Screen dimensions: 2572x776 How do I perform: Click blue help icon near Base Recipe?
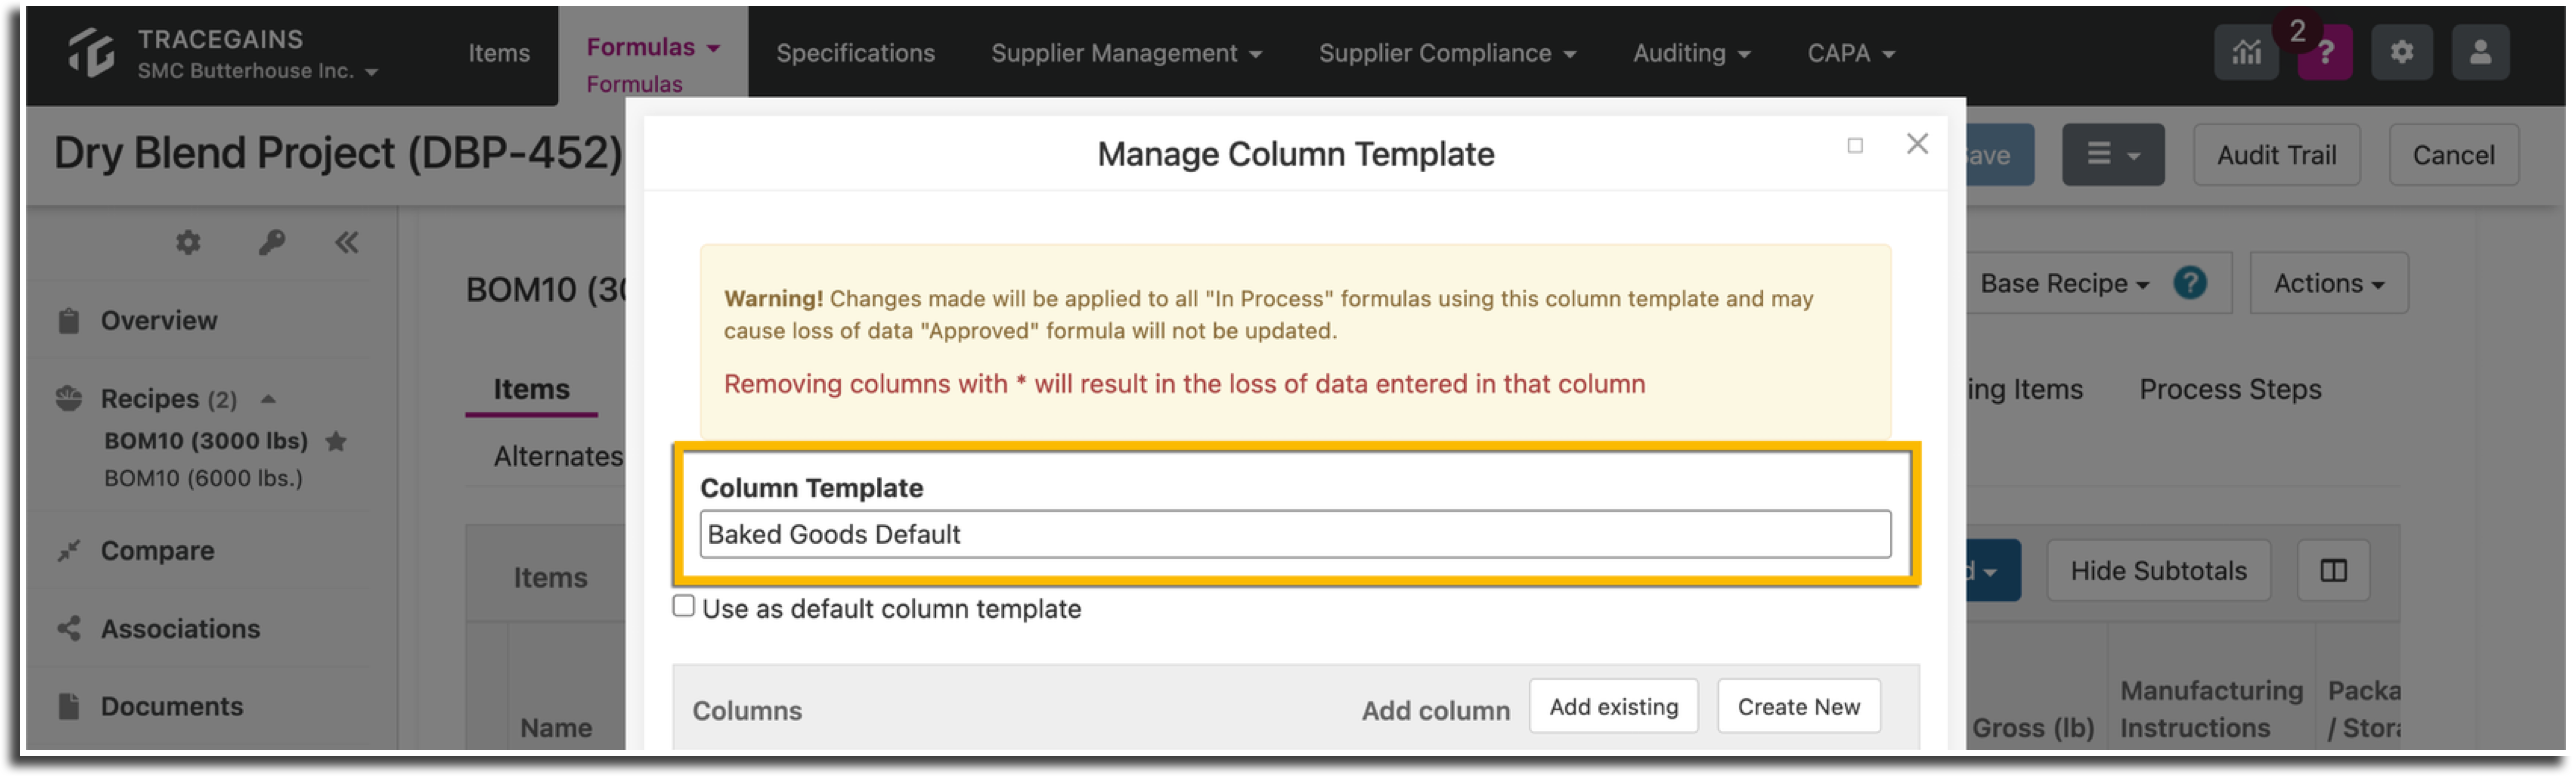pos(2190,284)
